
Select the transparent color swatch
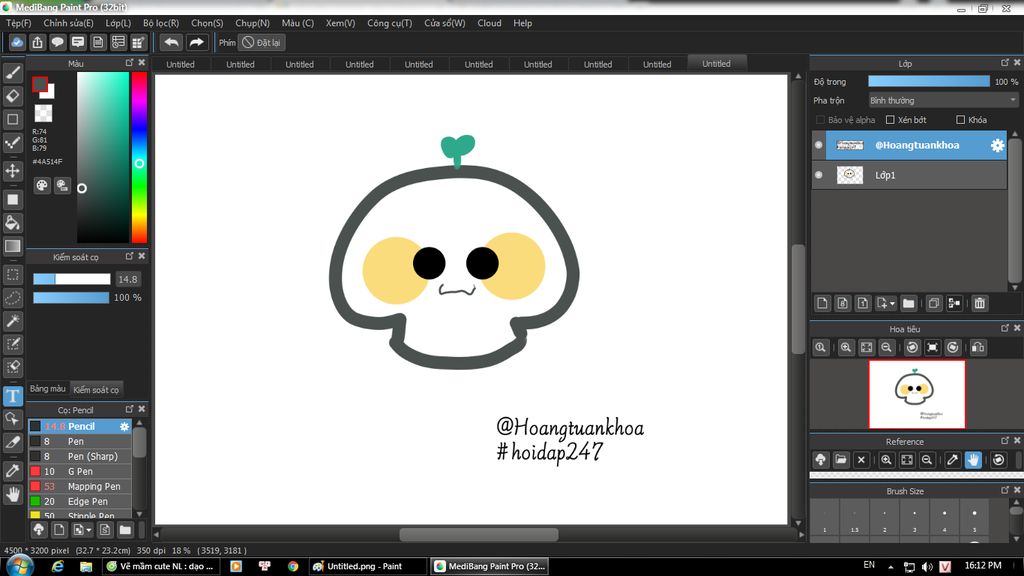[43, 113]
